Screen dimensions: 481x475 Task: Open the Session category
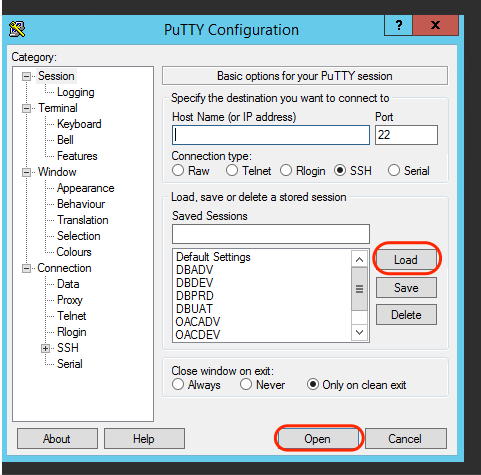pos(56,76)
